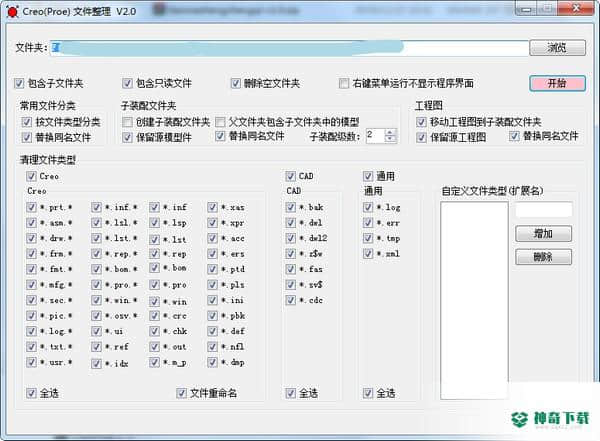Enable 右键菜单运行不显示程序界面 checkbox
Screen dimensions: 600x441
(x=344, y=83)
